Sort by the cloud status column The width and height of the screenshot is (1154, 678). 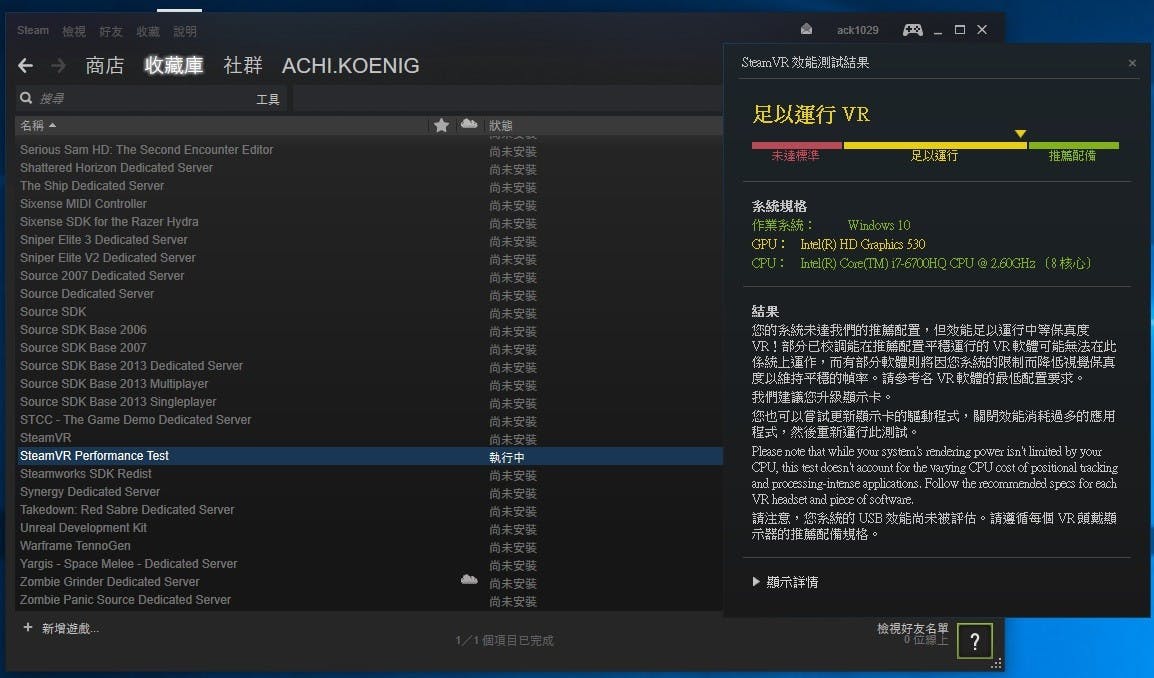[469, 124]
